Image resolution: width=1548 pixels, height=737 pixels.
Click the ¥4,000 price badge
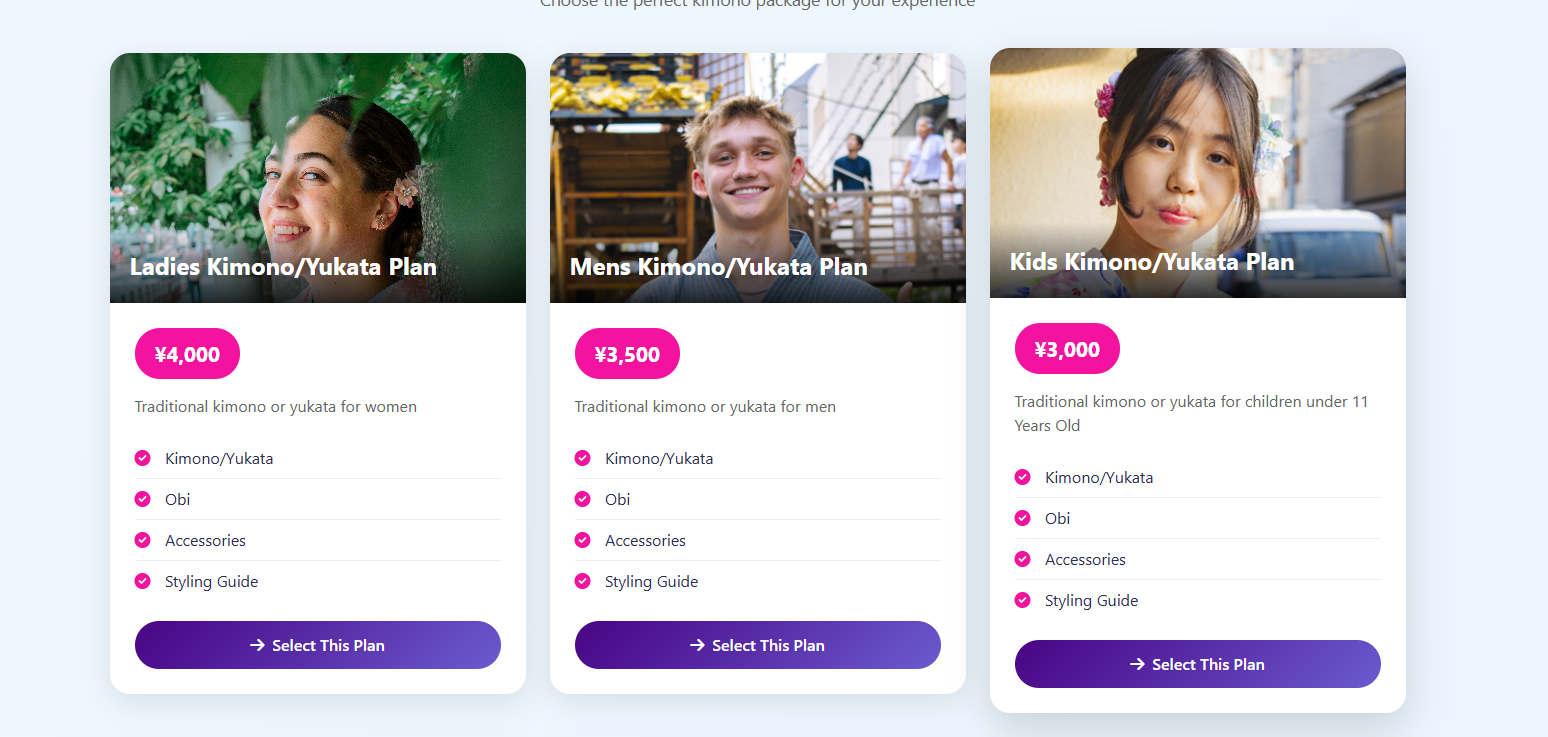(x=187, y=354)
